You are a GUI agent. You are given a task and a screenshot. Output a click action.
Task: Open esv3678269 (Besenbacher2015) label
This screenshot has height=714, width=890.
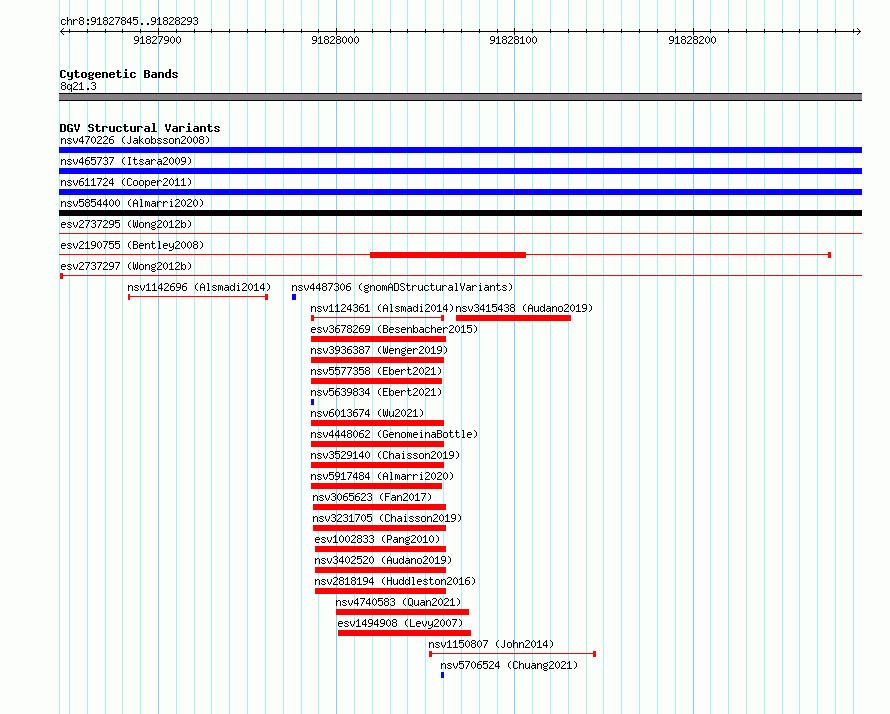coord(394,329)
